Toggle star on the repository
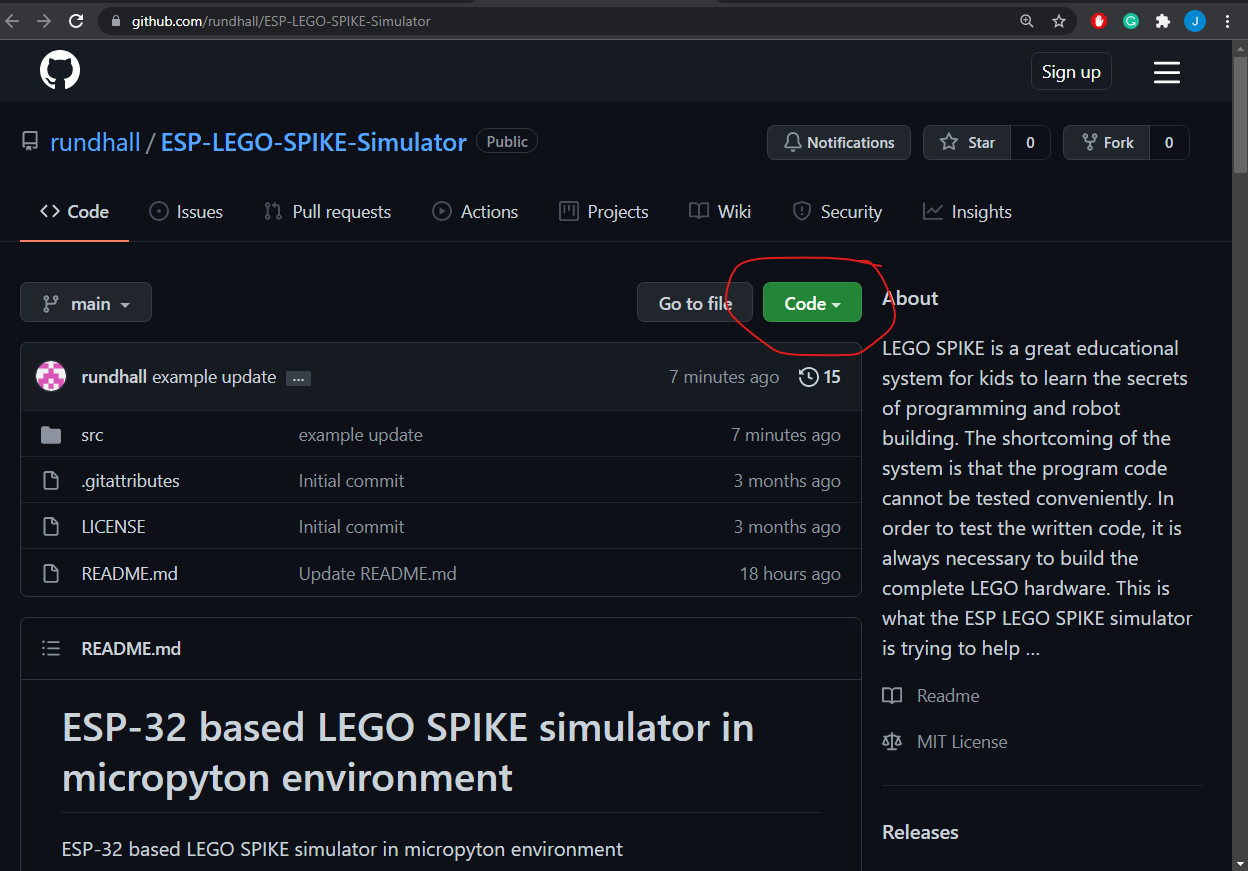This screenshot has height=871, width=1248. coord(966,142)
